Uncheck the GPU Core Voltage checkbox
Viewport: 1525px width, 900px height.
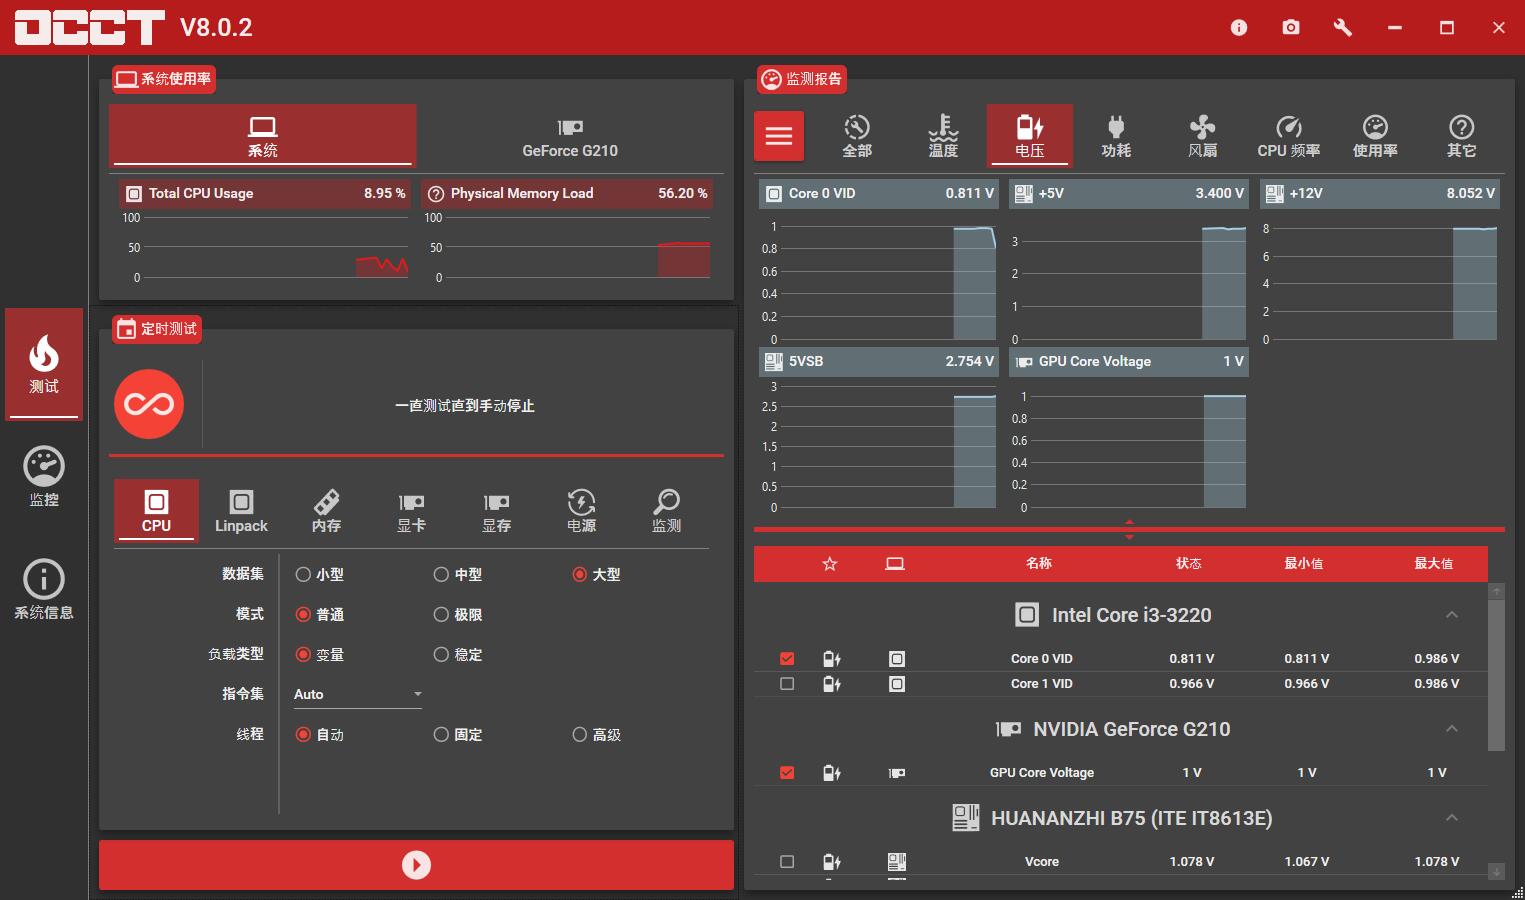pos(787,772)
